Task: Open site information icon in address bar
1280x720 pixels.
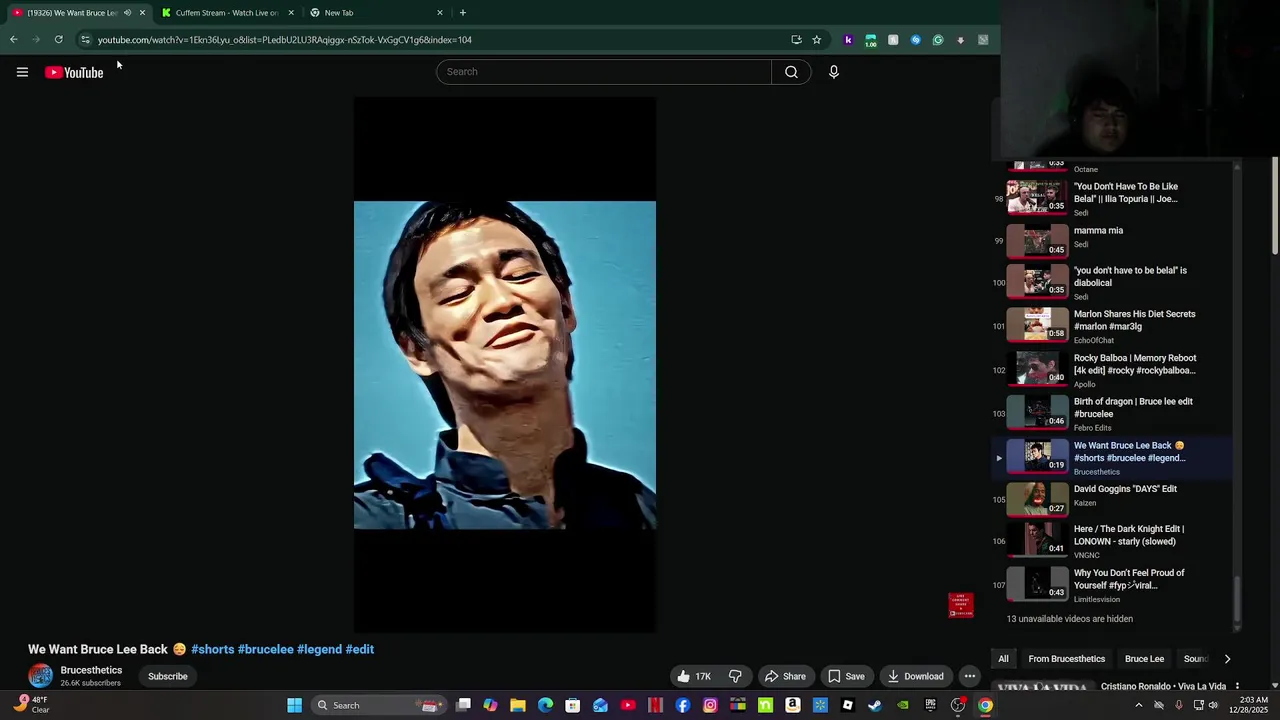Action: (85, 40)
